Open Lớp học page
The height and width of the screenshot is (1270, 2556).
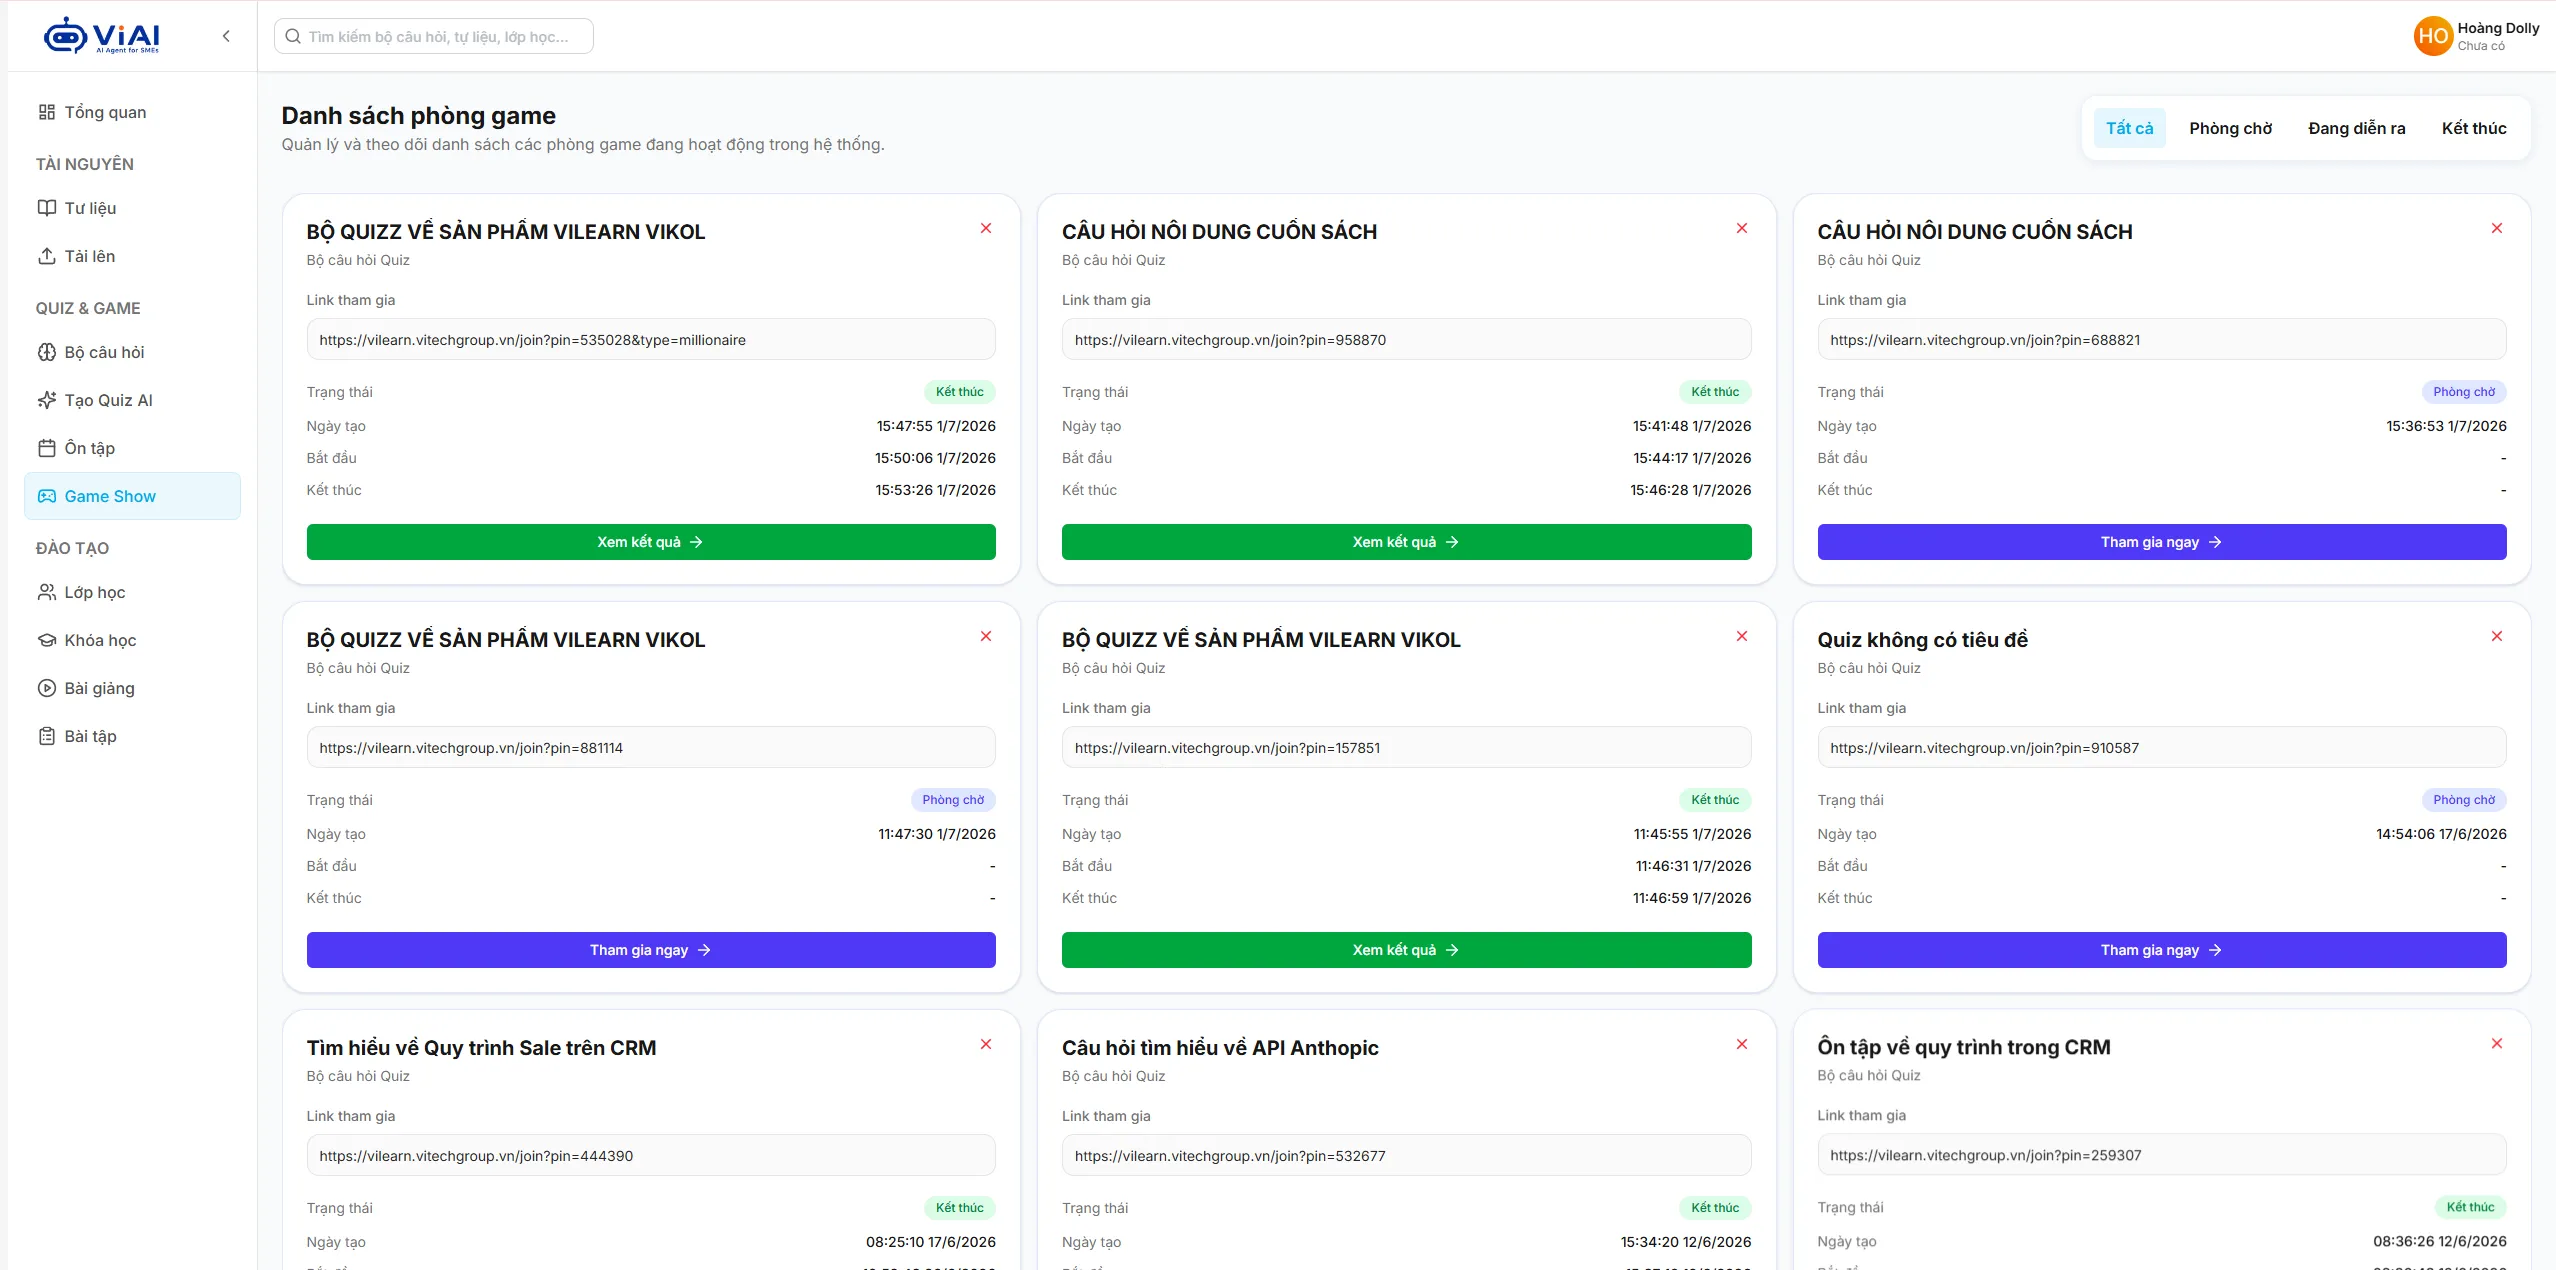click(x=132, y=592)
